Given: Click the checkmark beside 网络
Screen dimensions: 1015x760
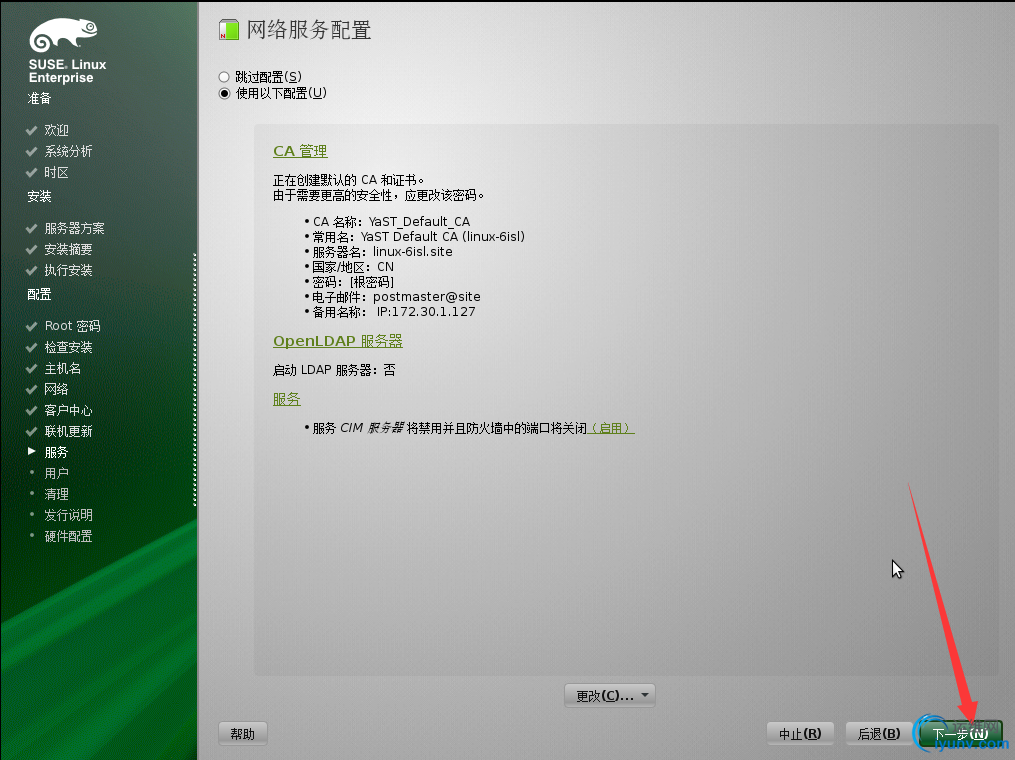Looking at the screenshot, I should 31,389.
